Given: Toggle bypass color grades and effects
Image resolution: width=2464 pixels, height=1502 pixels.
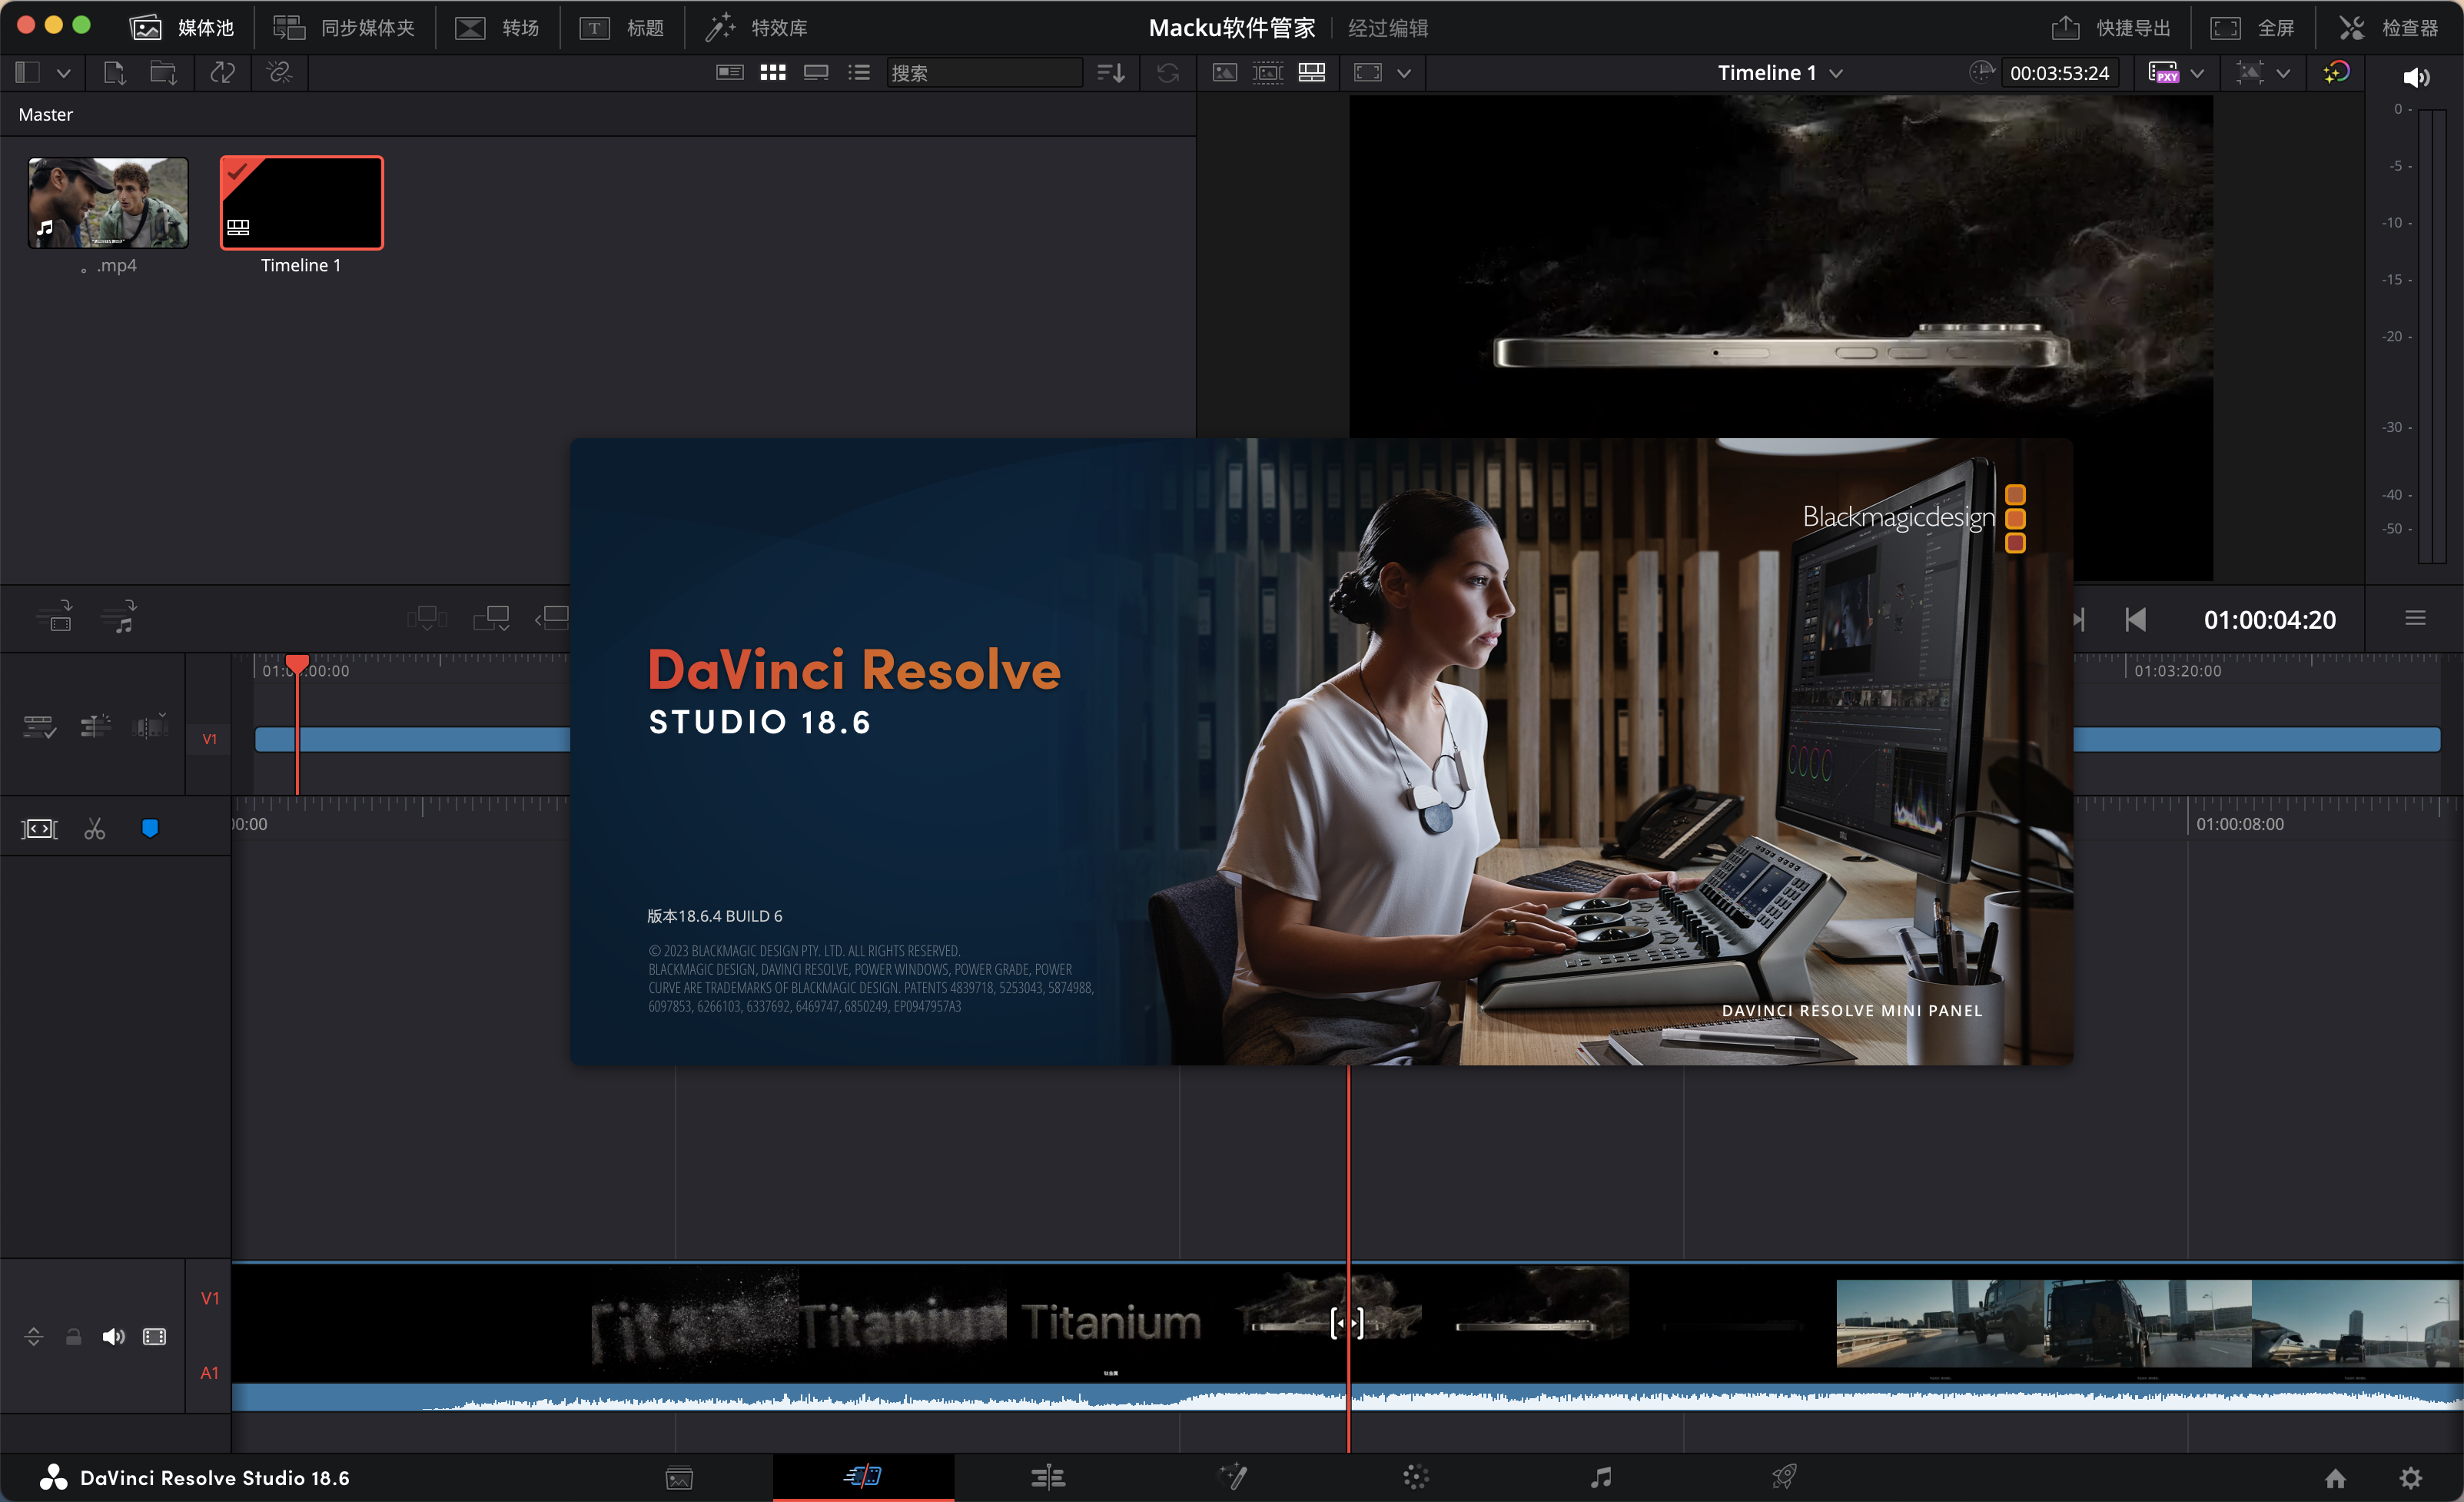Looking at the screenshot, I should [x=2336, y=72].
